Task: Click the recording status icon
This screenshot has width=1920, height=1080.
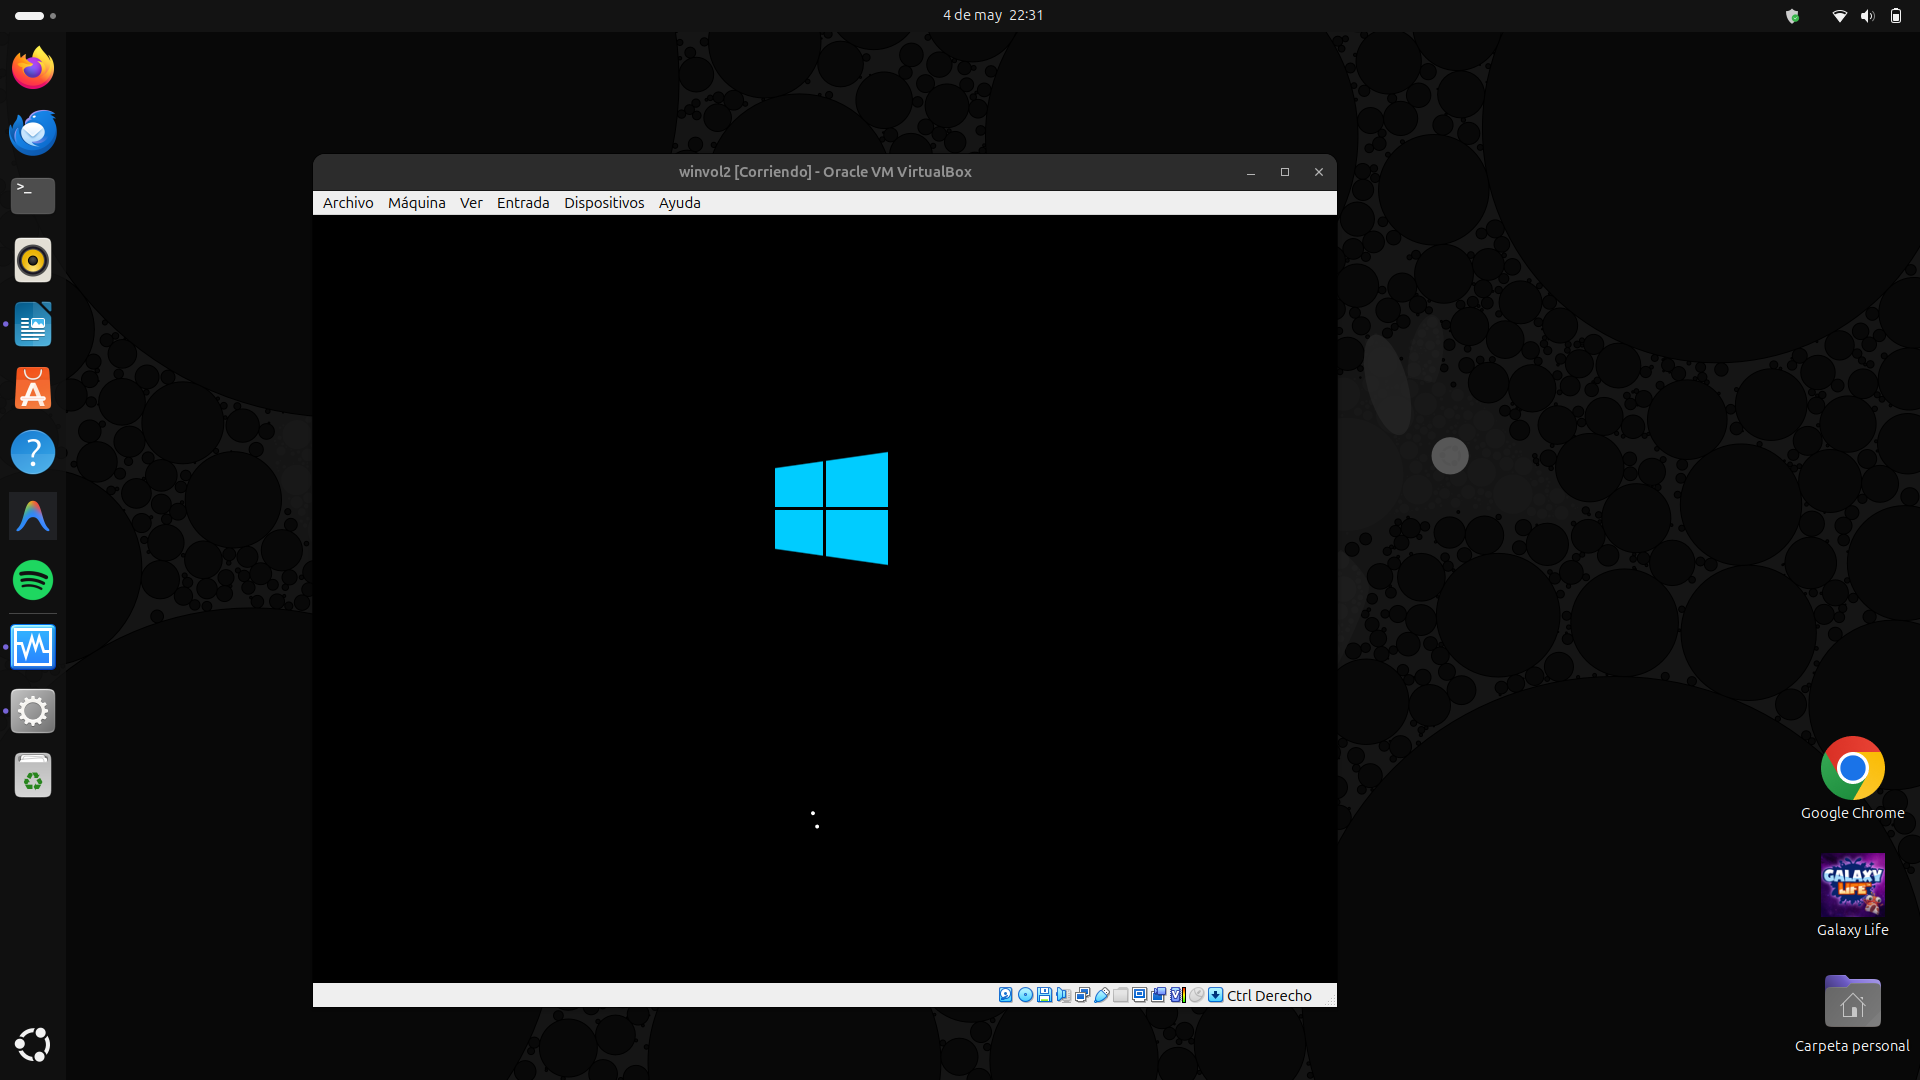Action: click(x=1158, y=995)
